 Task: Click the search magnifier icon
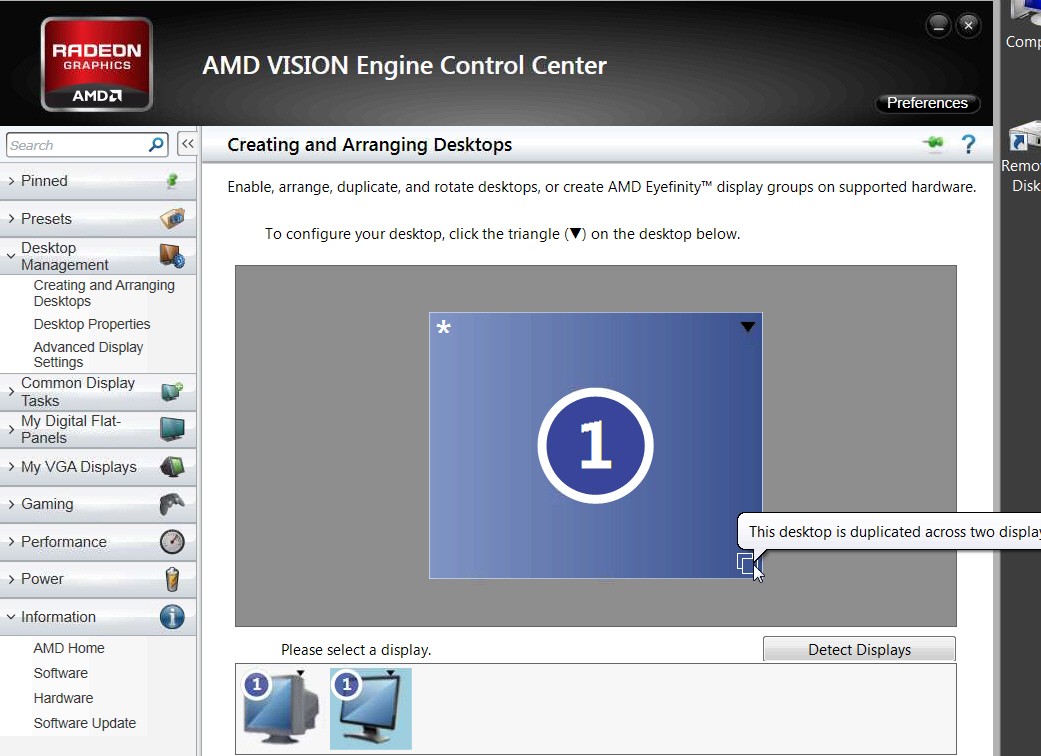click(x=157, y=144)
